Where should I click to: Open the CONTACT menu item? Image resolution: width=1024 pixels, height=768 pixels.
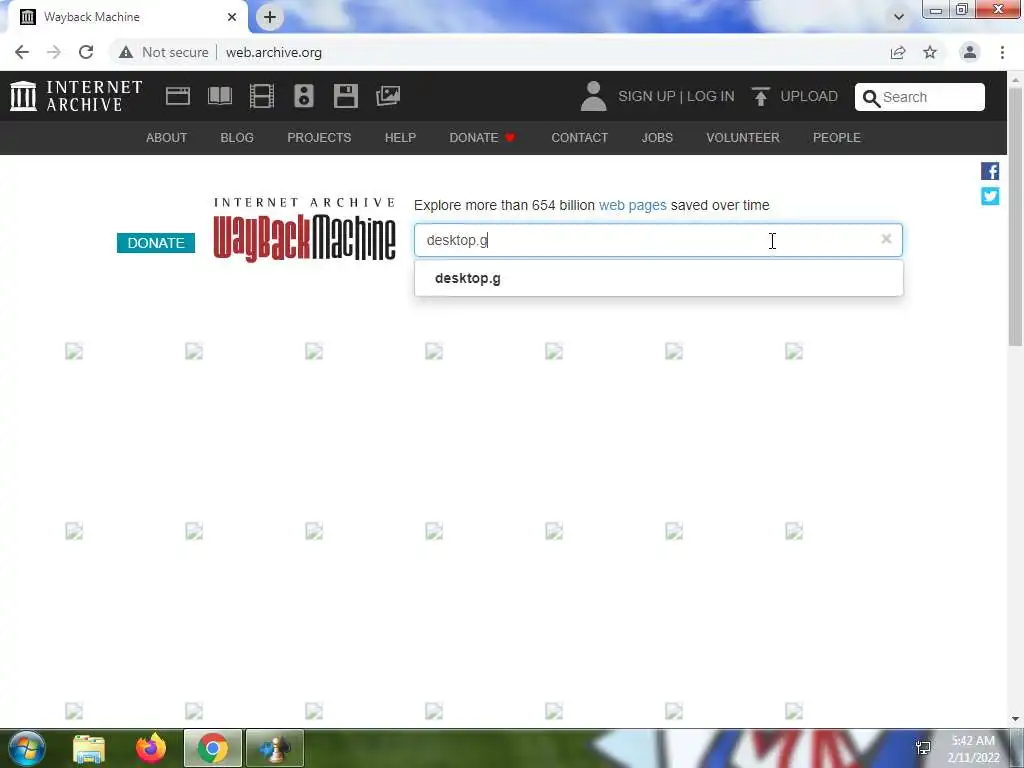click(x=579, y=138)
